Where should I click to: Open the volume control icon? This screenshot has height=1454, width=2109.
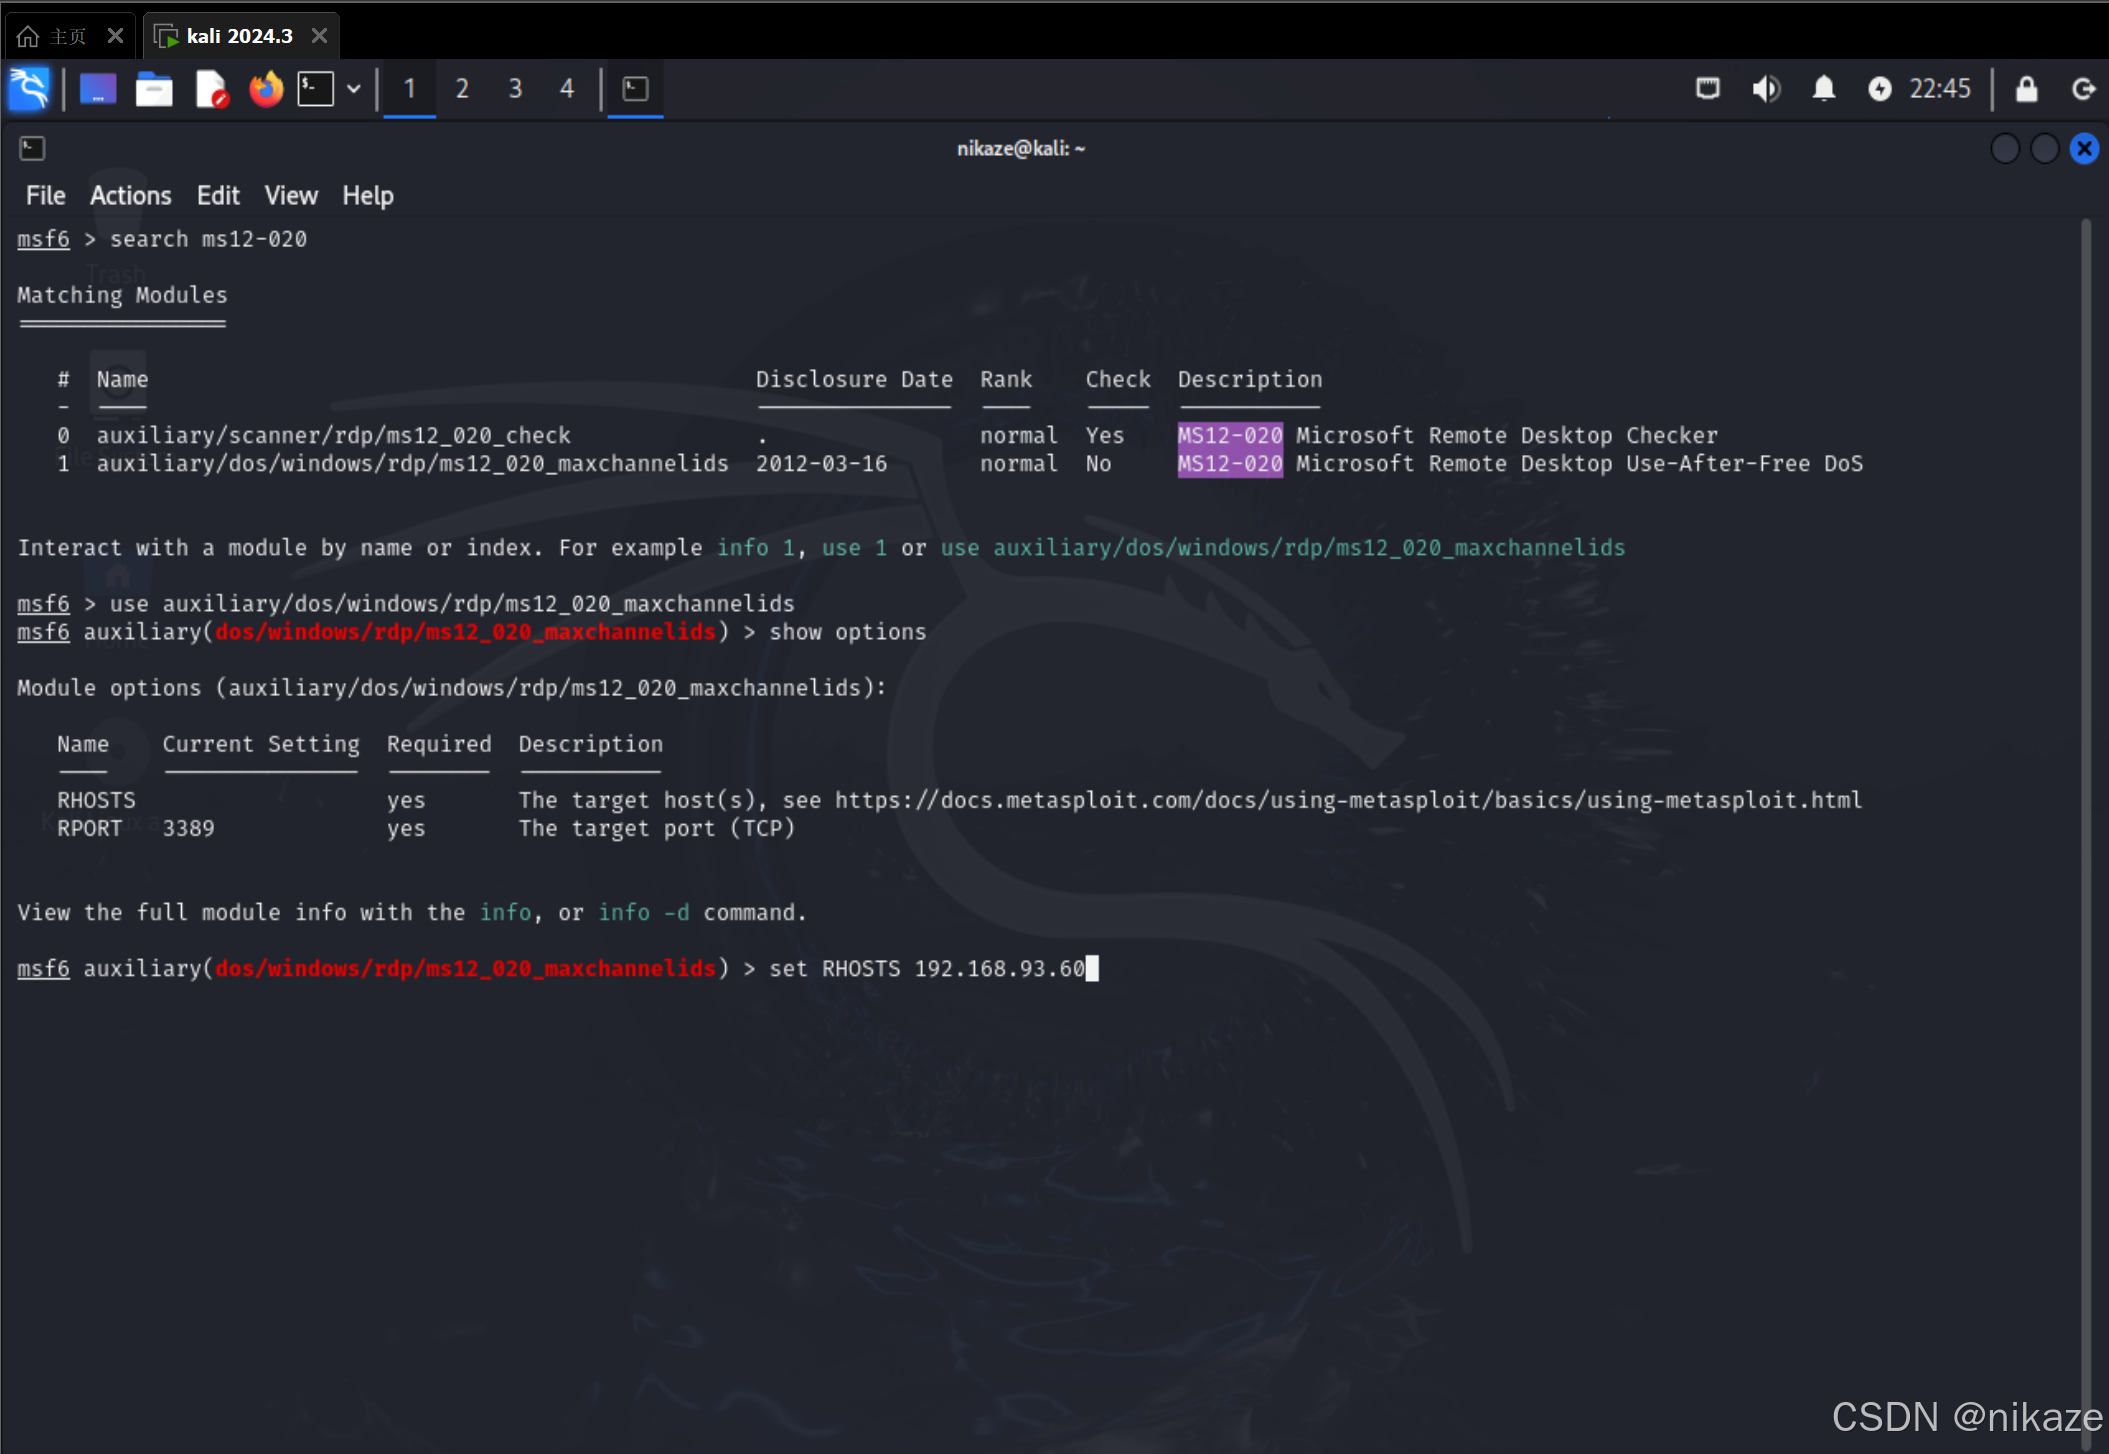pyautogui.click(x=1766, y=89)
